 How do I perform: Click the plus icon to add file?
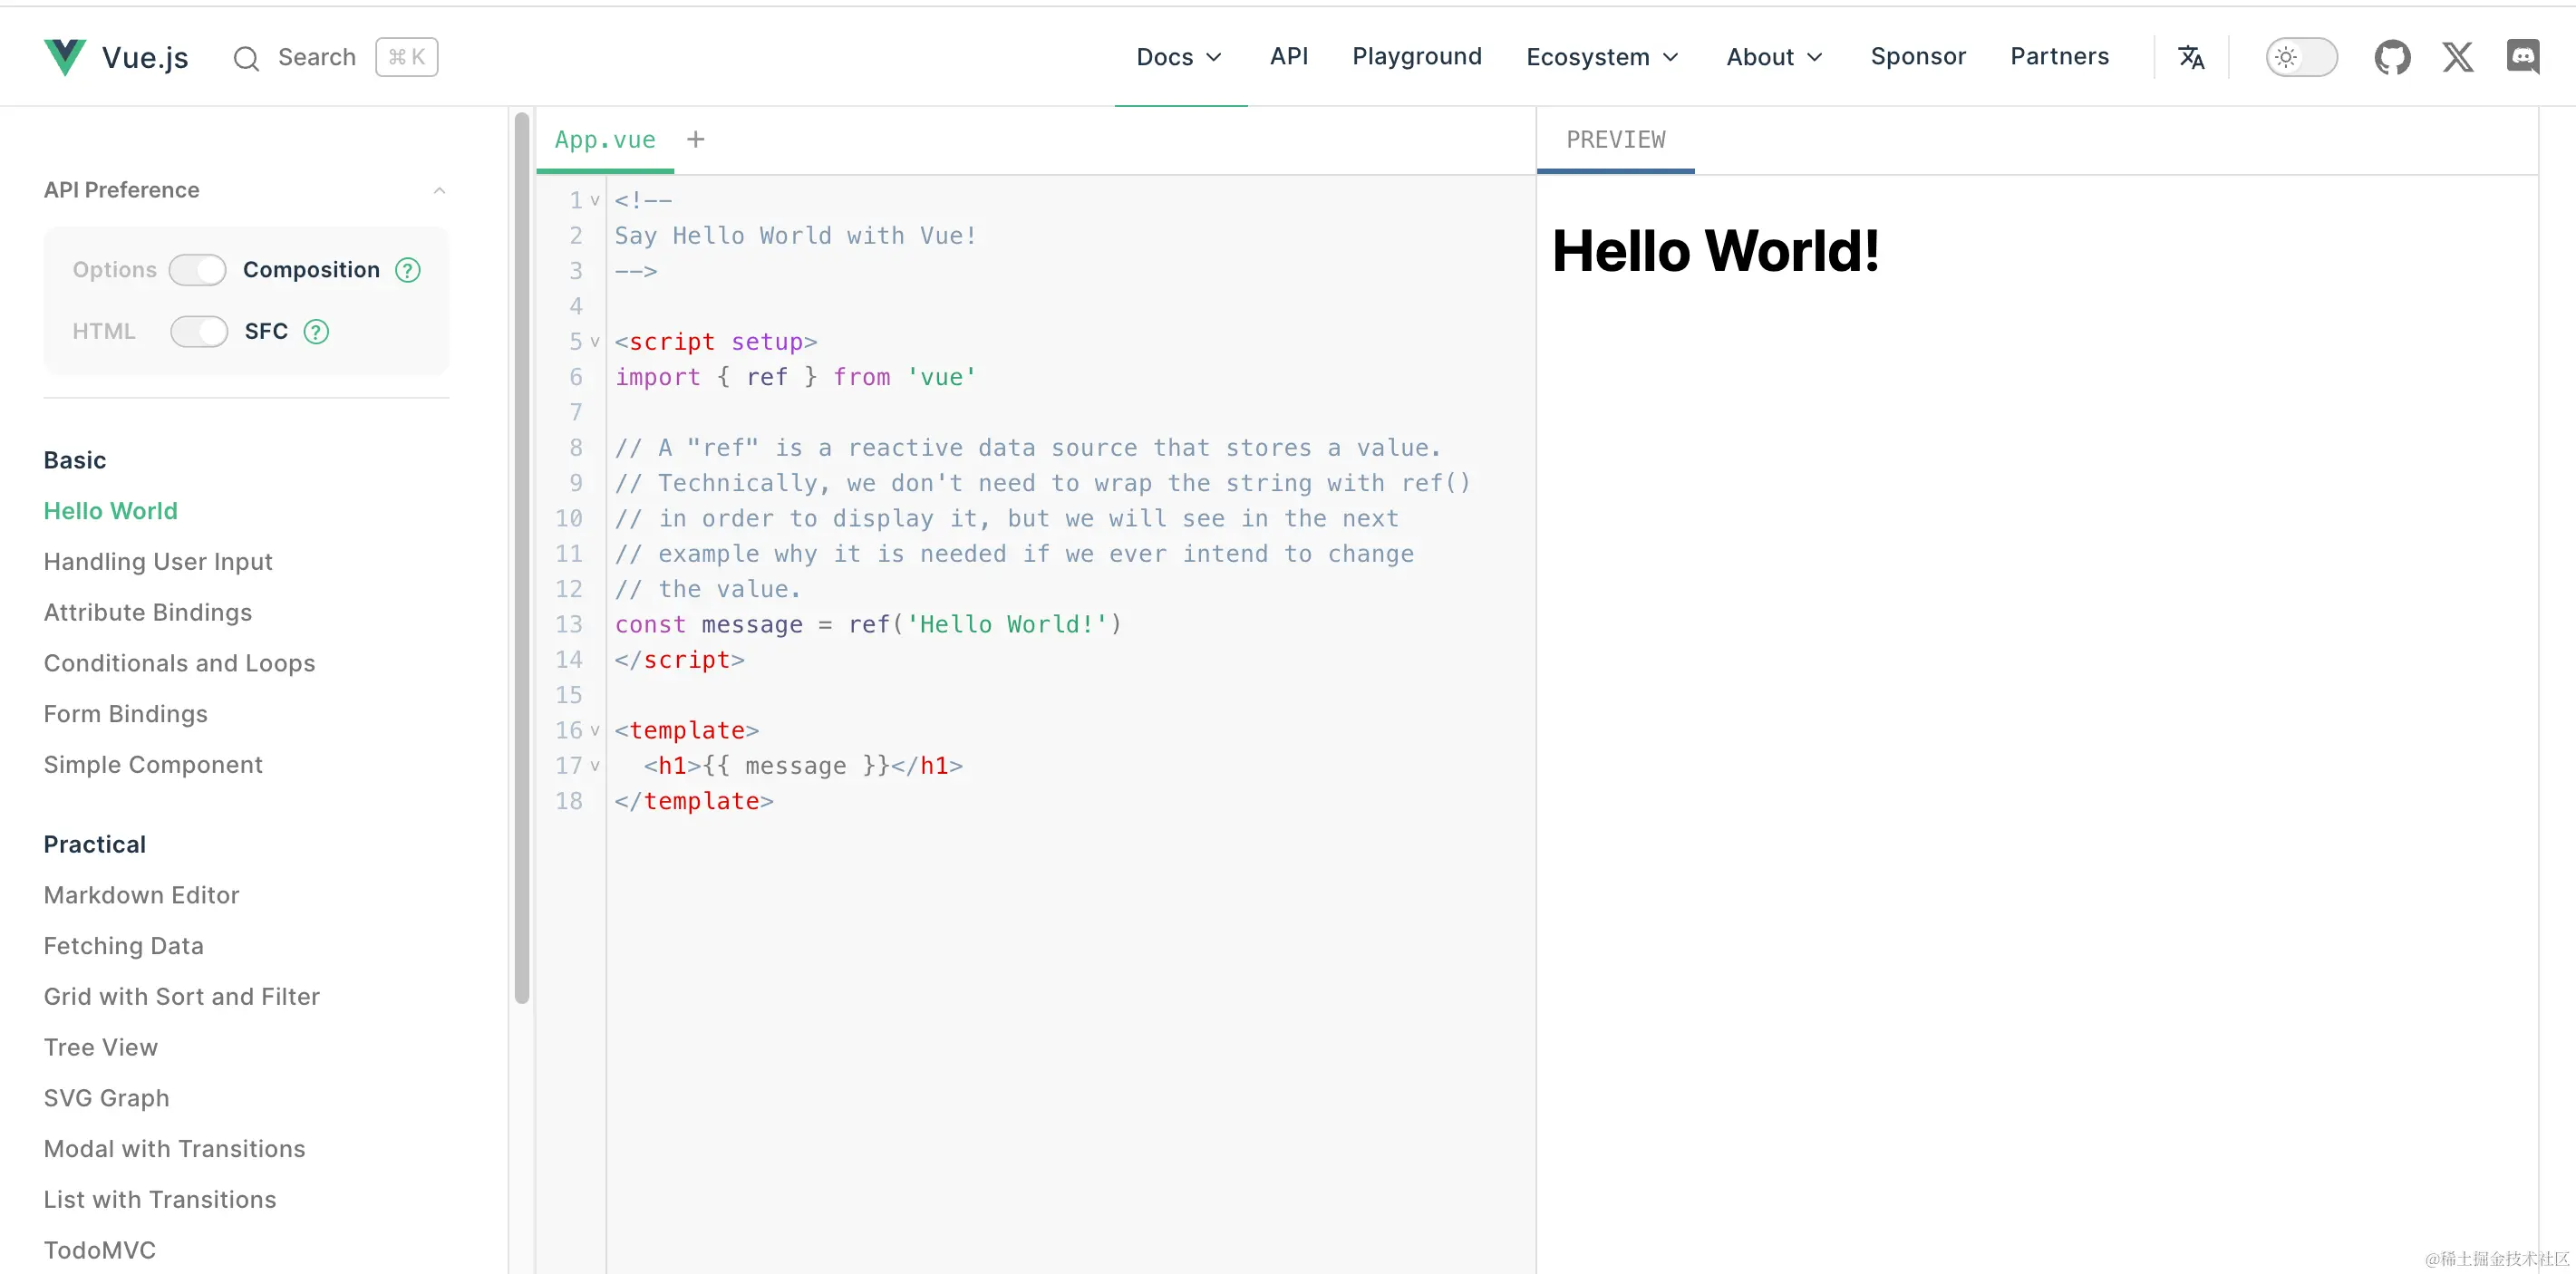click(x=696, y=140)
